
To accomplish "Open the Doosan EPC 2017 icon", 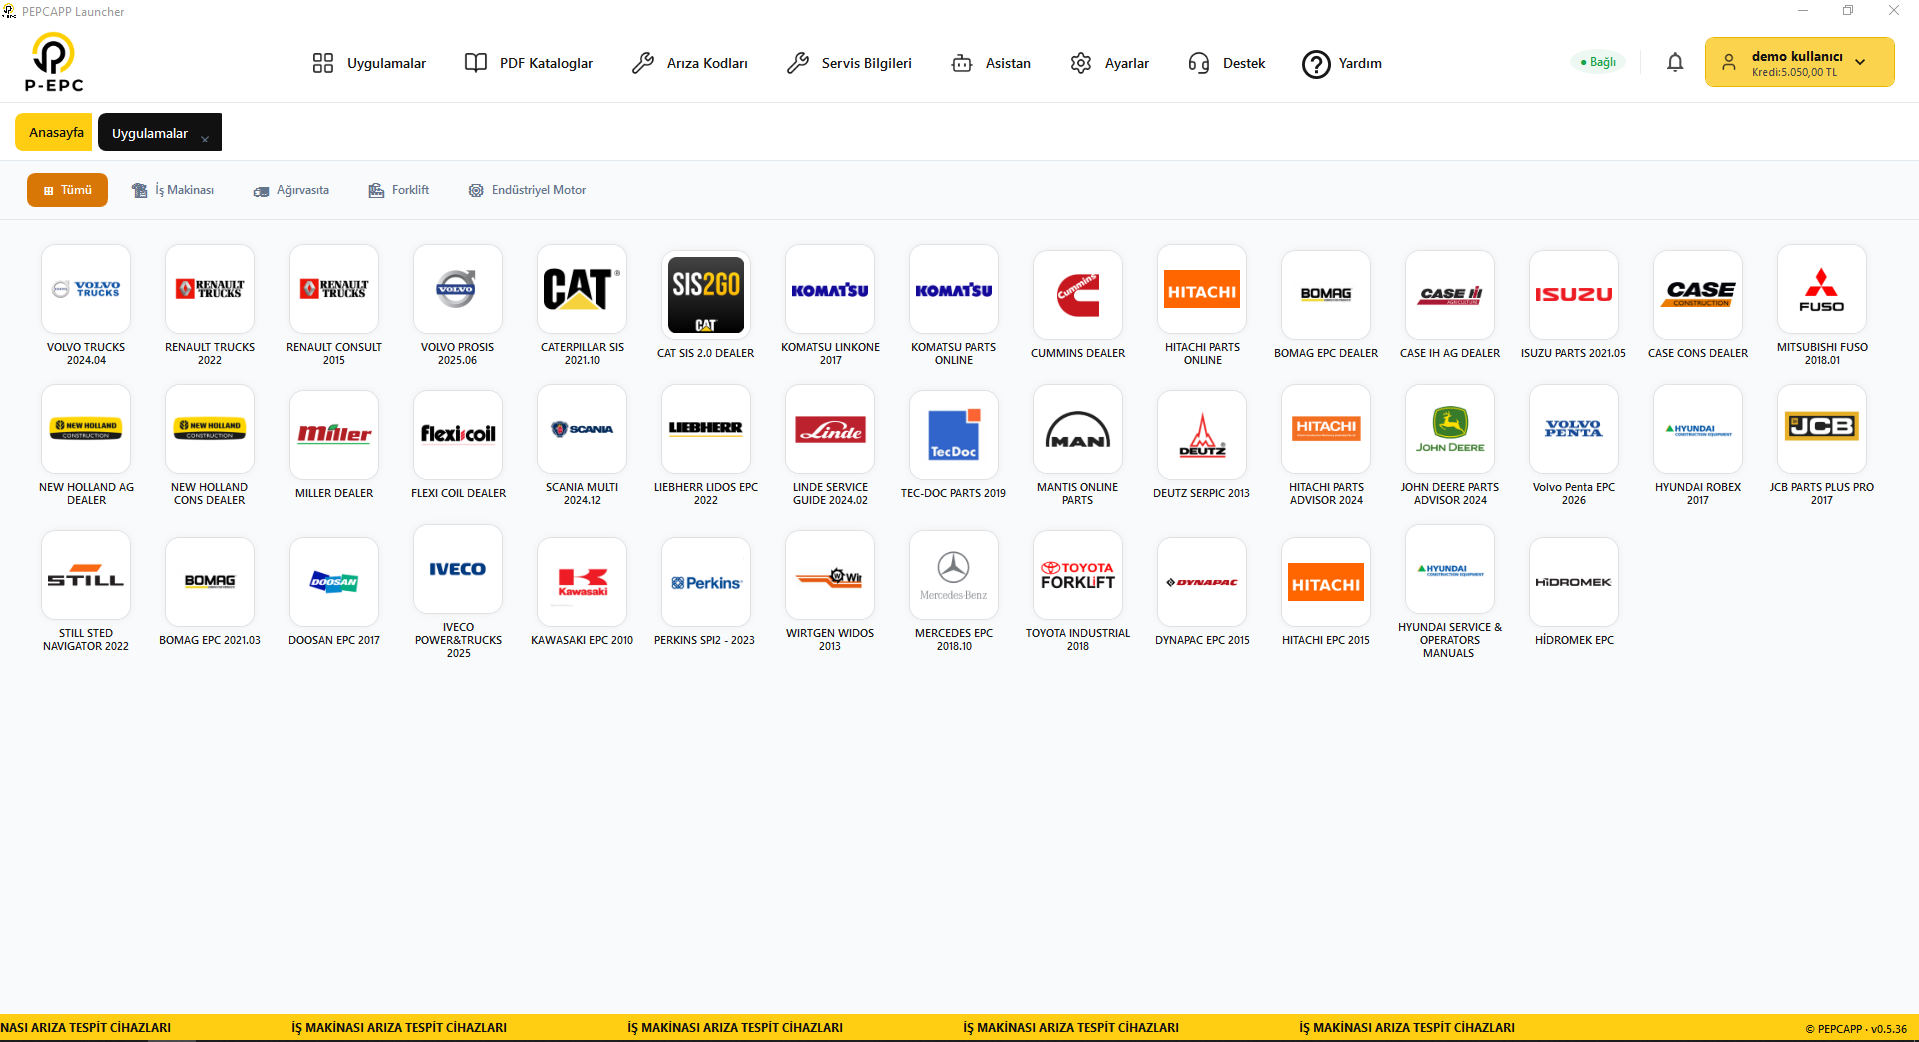I will point(334,582).
